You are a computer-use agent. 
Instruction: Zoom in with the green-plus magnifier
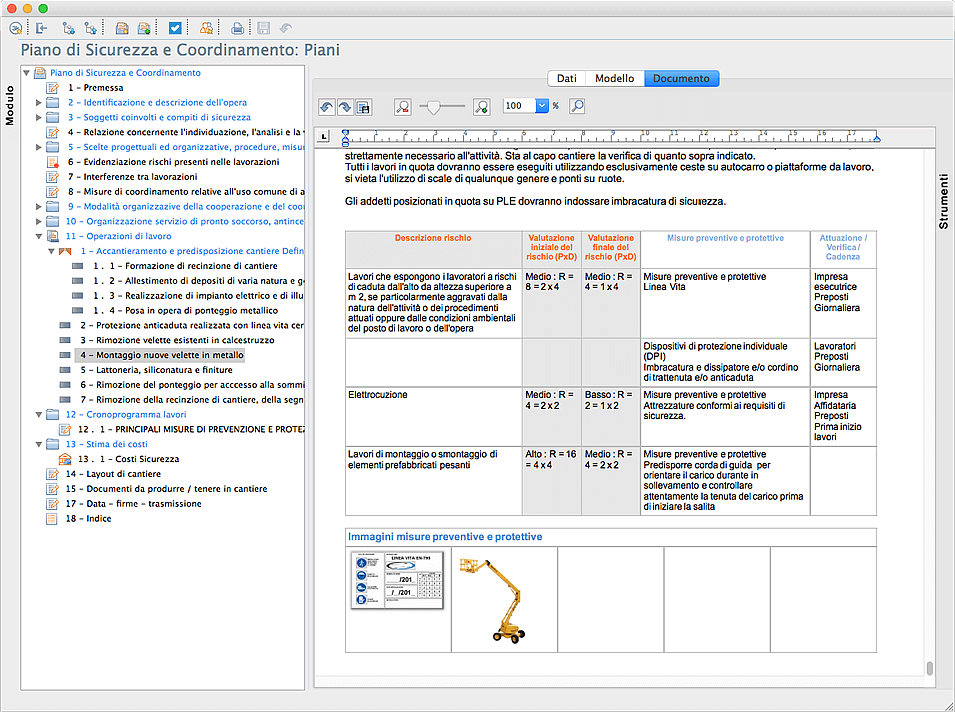(x=481, y=107)
